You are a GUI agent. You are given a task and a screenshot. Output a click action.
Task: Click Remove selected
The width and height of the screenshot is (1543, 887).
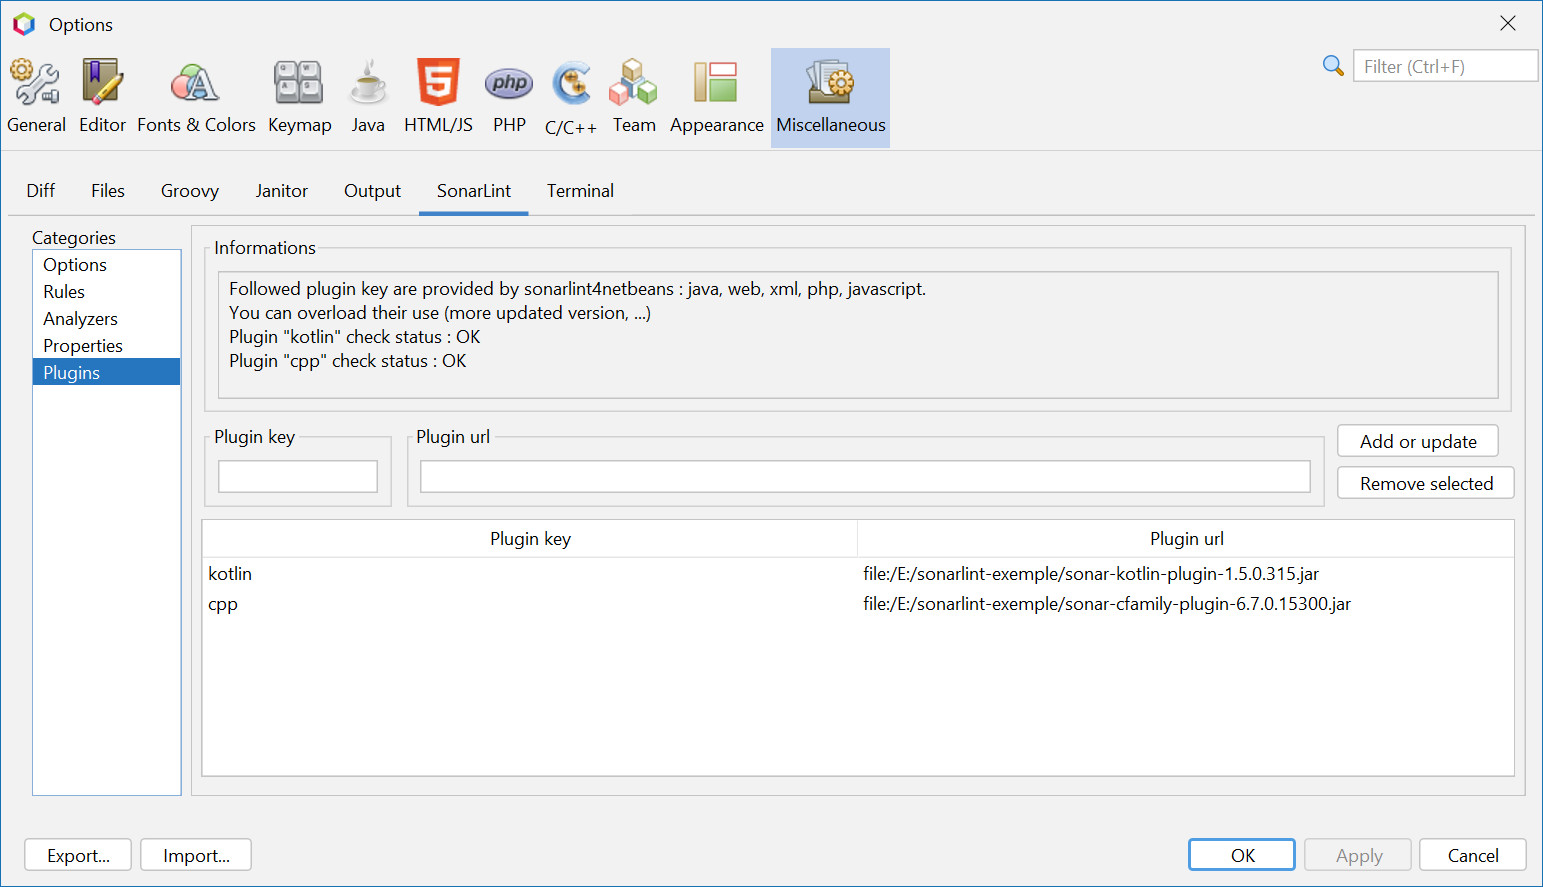1425,482
